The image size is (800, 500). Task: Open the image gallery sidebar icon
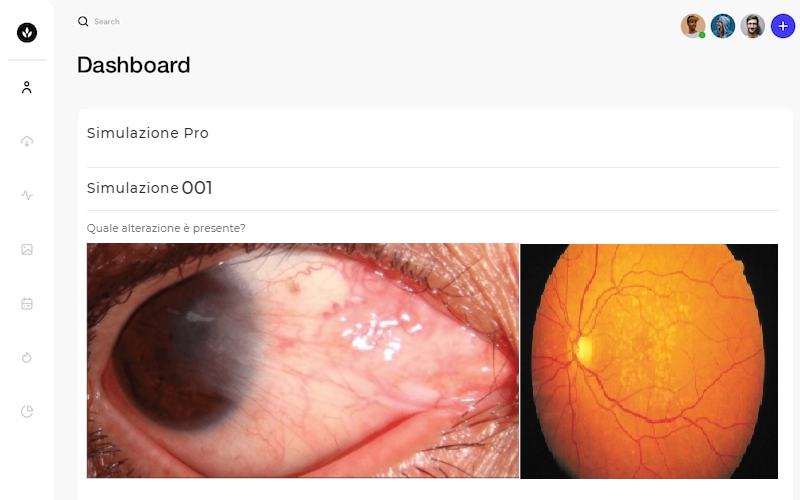(x=27, y=249)
